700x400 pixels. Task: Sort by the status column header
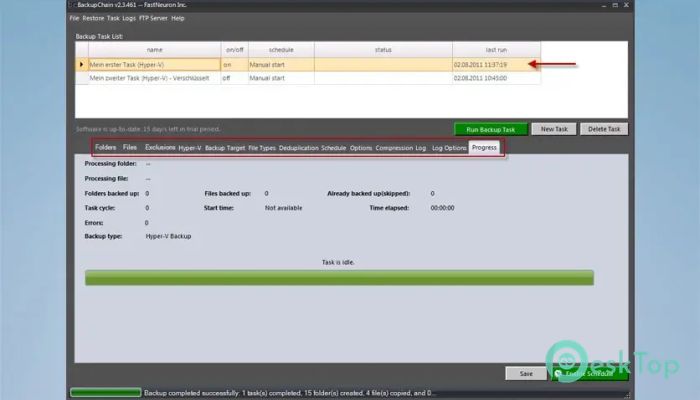pos(383,50)
